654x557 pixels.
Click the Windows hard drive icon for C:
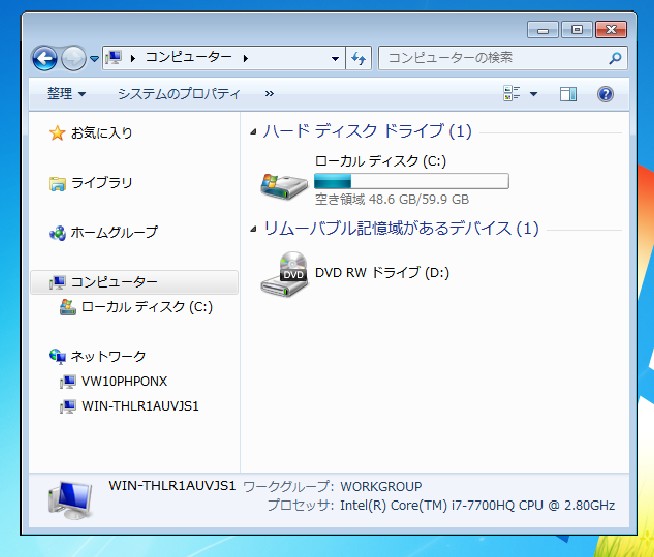coord(284,186)
